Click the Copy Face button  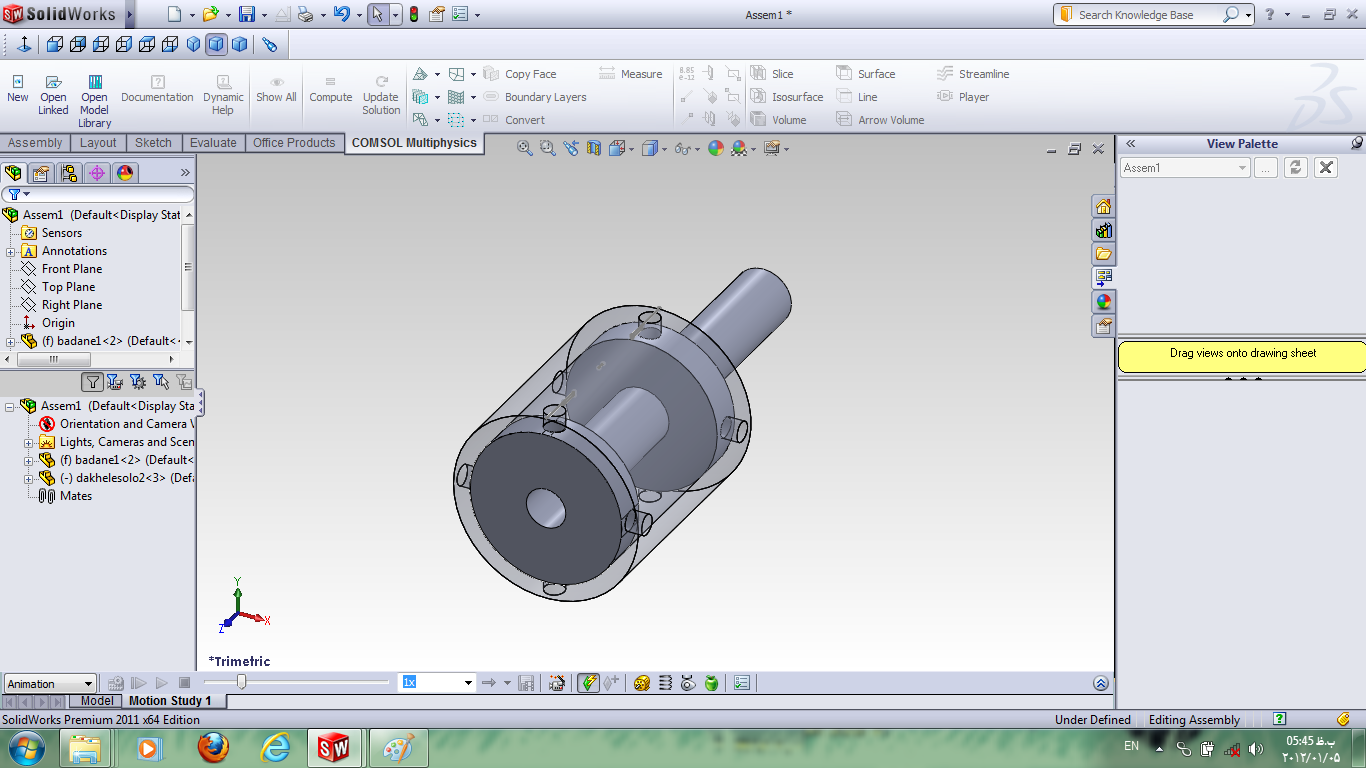(520, 74)
